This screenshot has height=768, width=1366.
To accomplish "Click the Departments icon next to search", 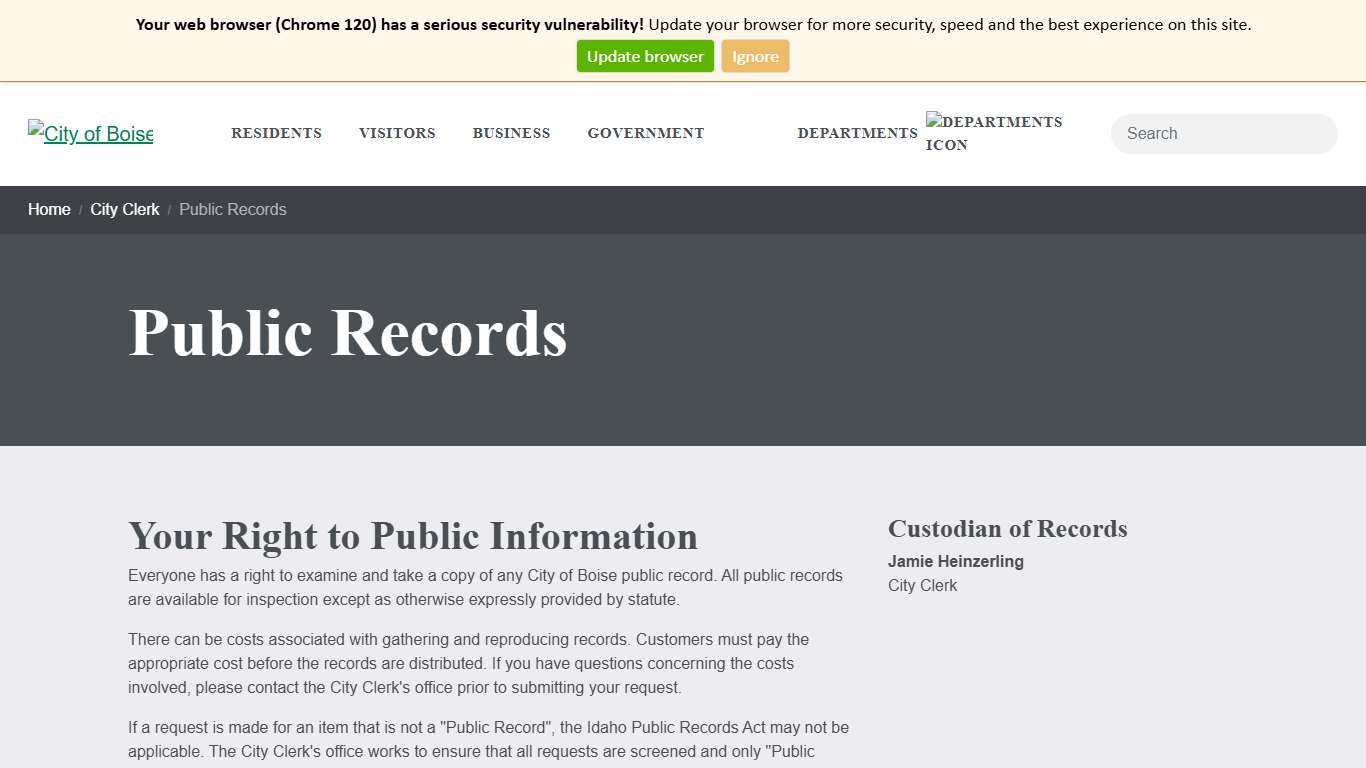I will tap(994, 133).
